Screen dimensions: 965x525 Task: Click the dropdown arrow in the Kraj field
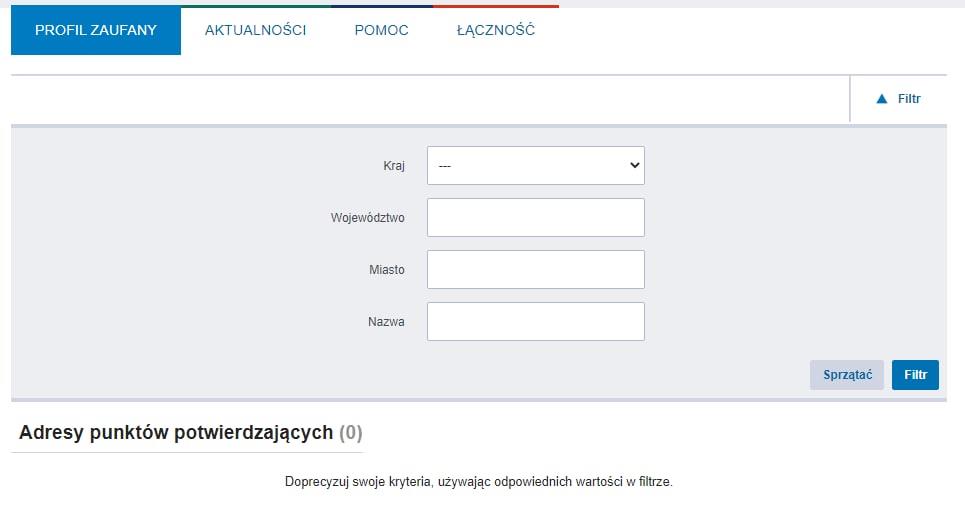point(634,166)
